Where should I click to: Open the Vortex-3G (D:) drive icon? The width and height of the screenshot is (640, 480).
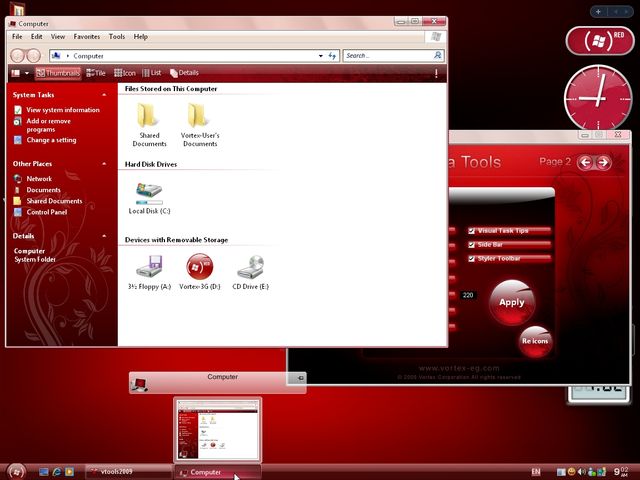[200, 266]
